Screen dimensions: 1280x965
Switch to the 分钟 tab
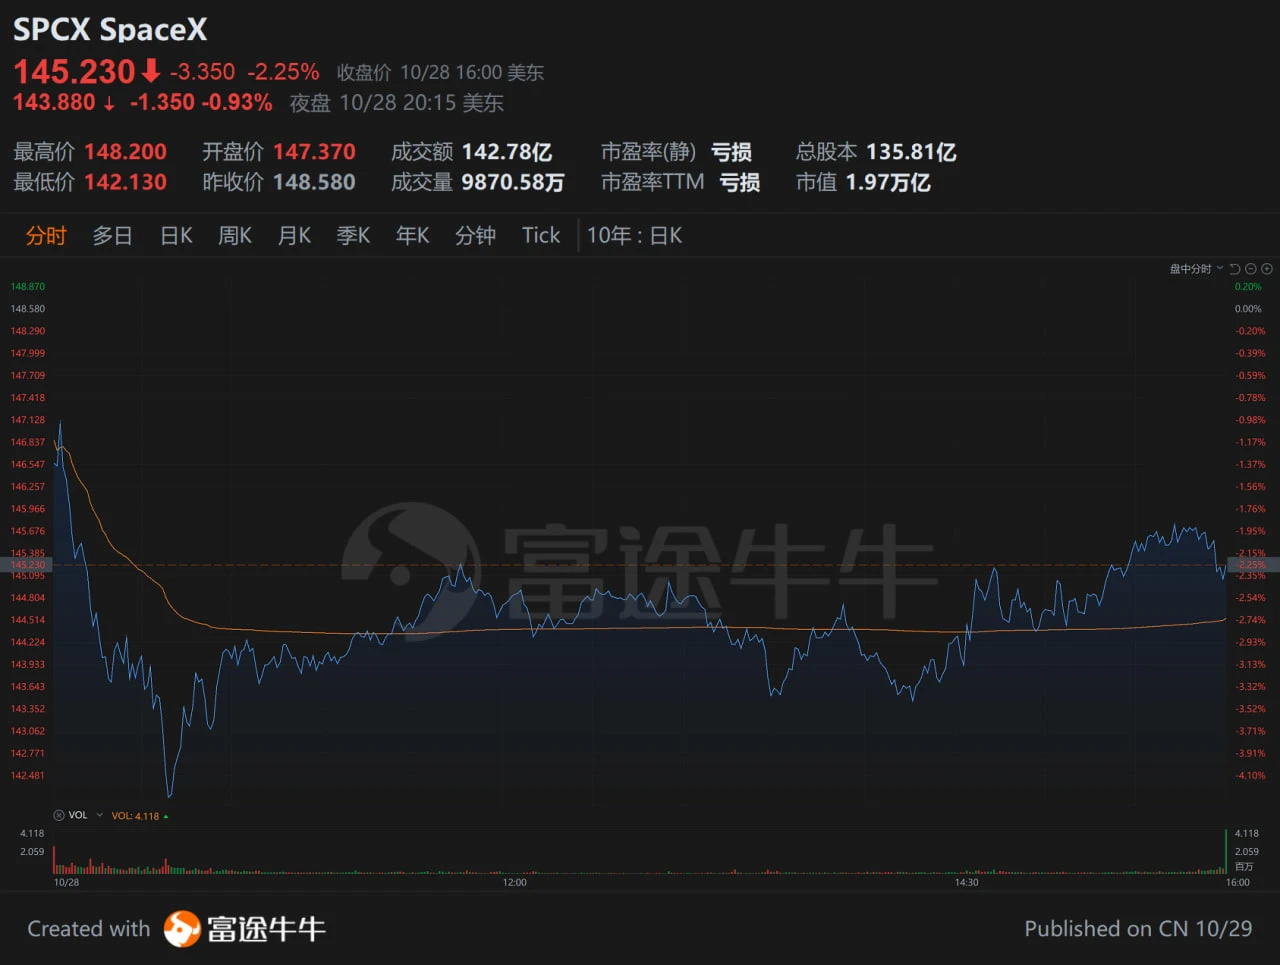(475, 236)
